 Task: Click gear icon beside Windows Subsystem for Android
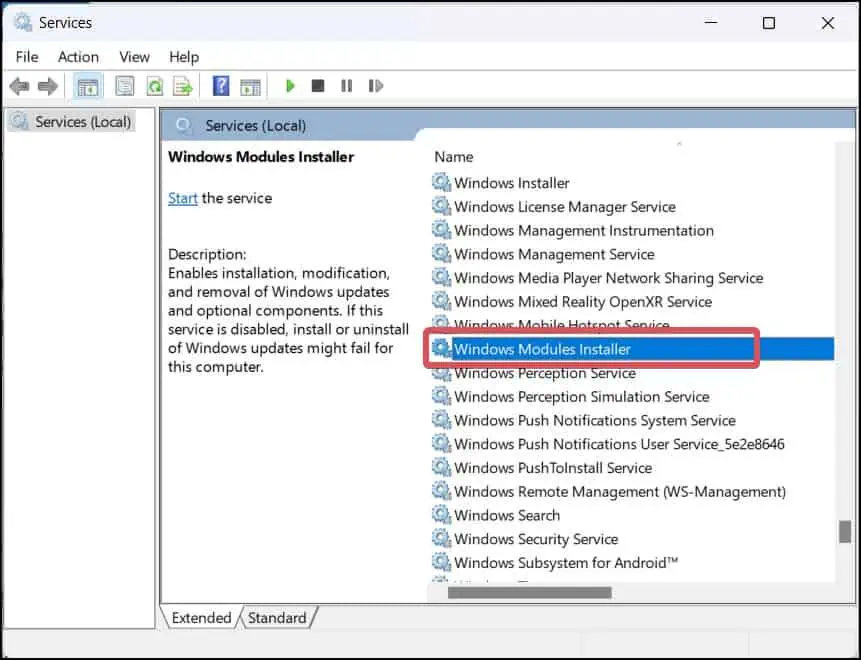441,562
